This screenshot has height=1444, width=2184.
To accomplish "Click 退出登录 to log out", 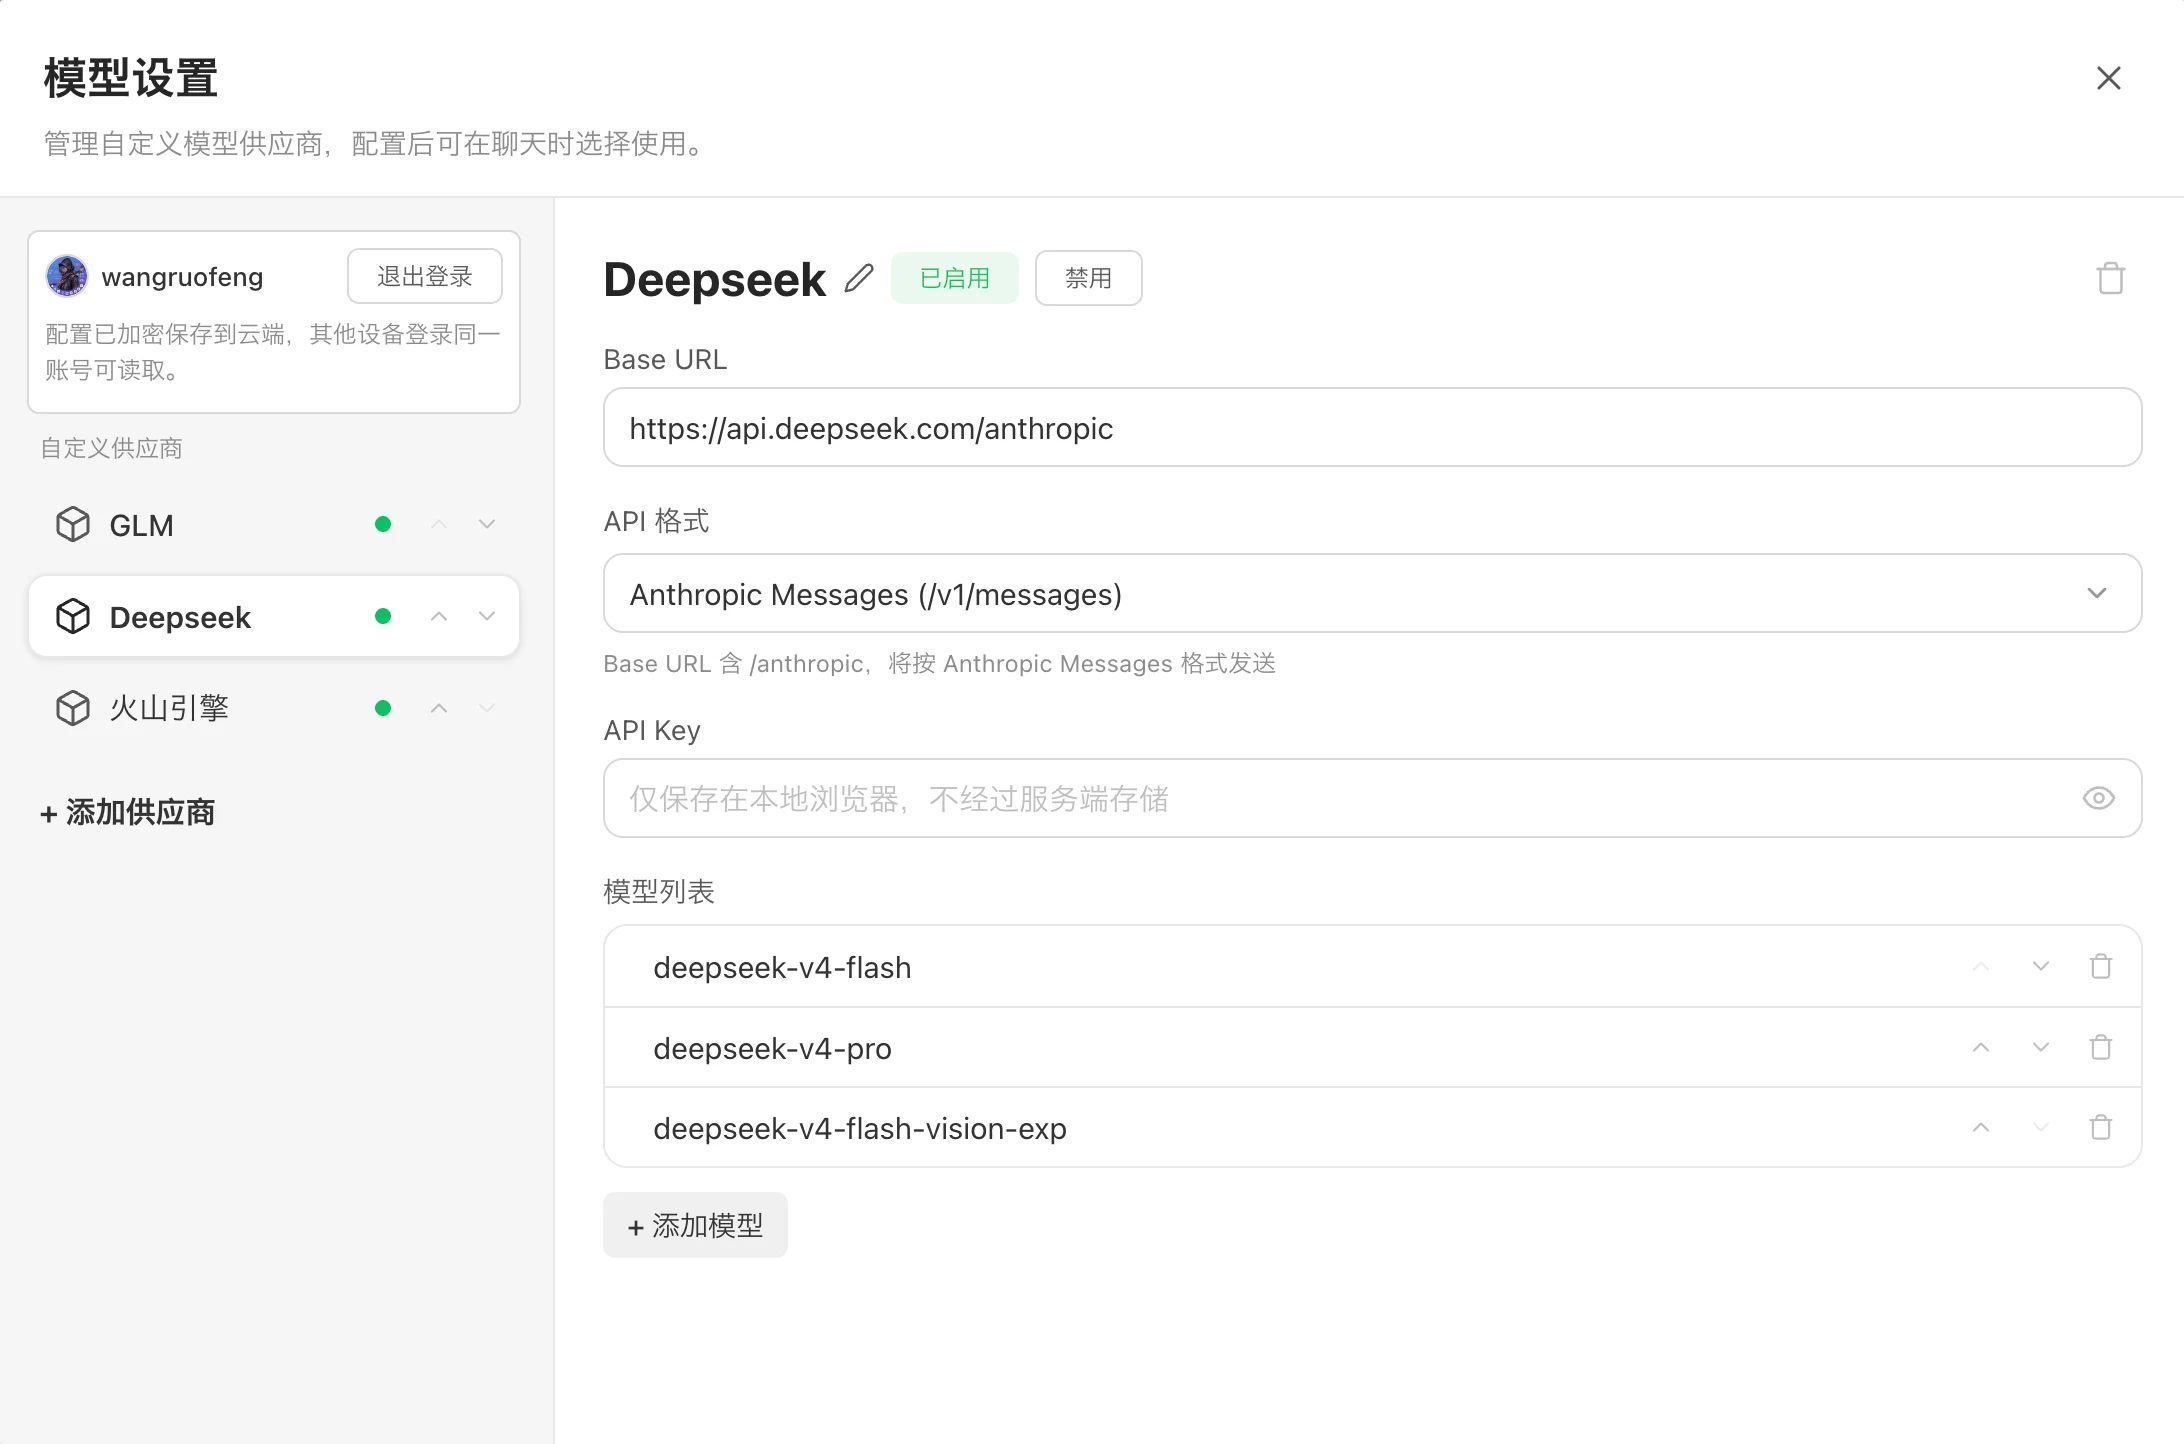I will pos(424,276).
